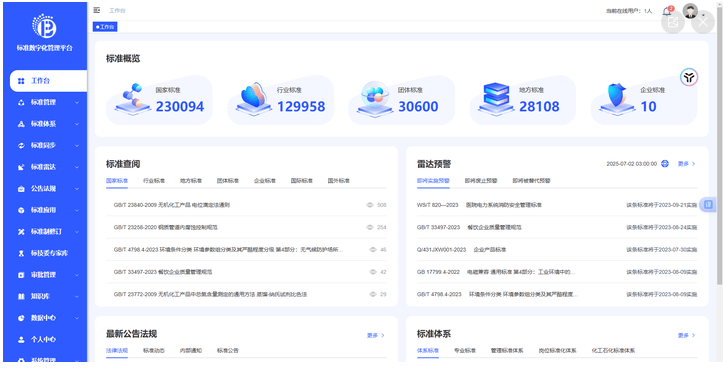Select the 专业标准 tab
This screenshot has height=370, width=723.
(465, 351)
